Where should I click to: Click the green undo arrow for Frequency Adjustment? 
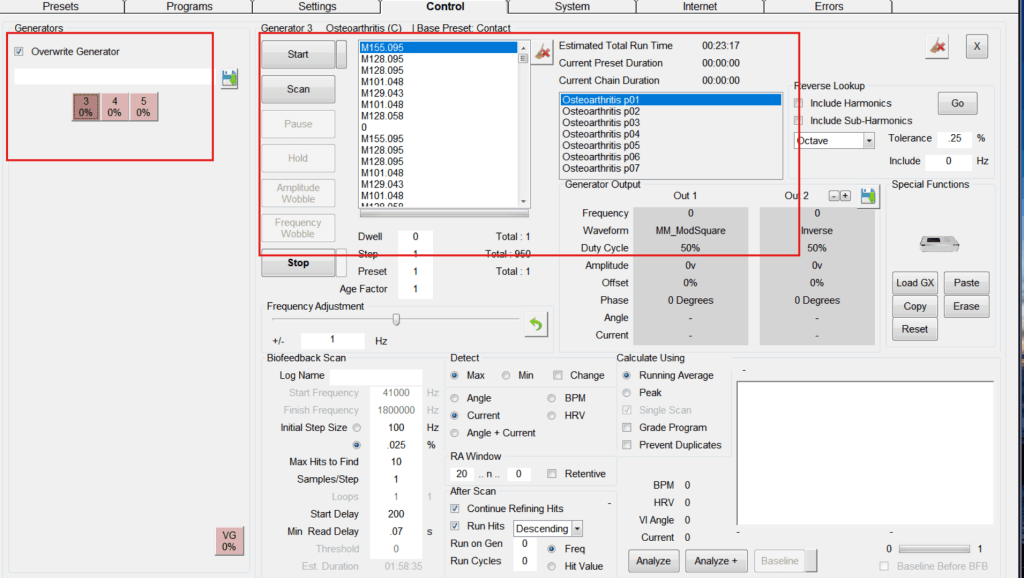coord(536,324)
